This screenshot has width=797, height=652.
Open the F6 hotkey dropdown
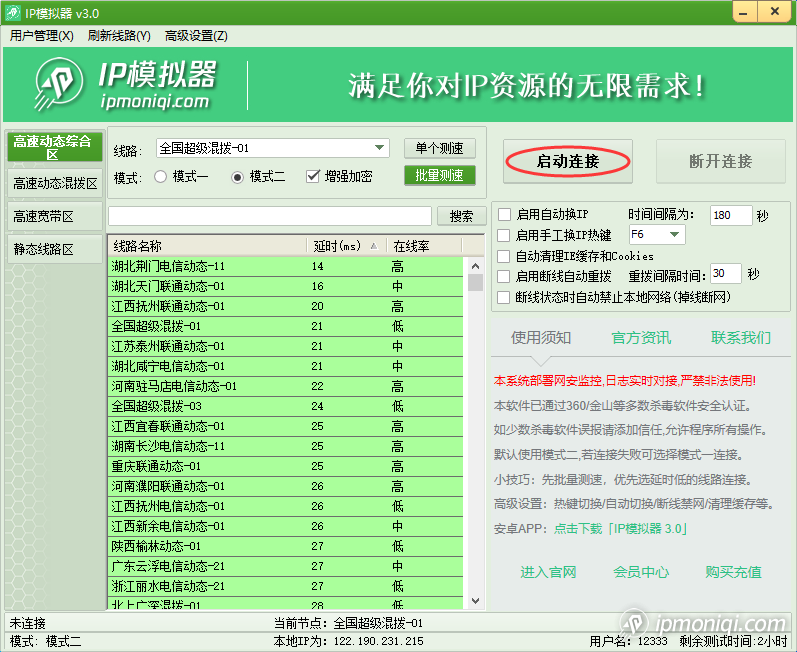[x=675, y=235]
